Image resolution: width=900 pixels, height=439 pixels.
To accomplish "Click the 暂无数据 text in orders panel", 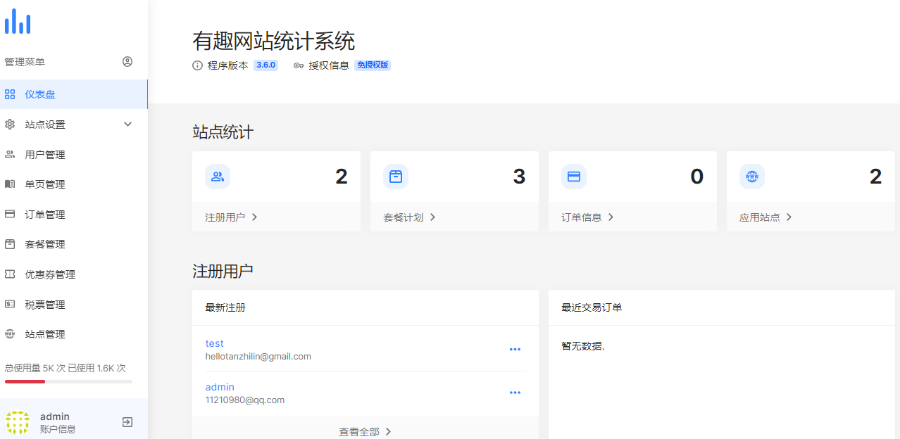I will pyautogui.click(x=583, y=347).
